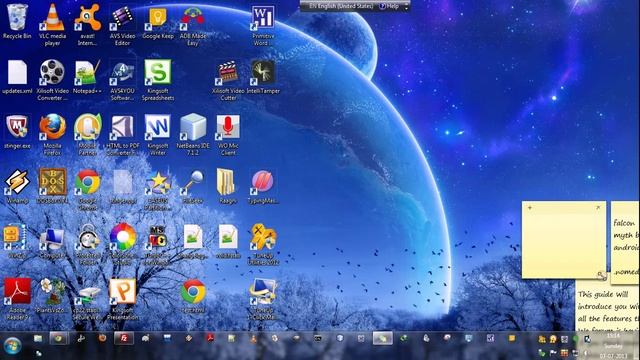Add new sticky note with plus
Viewport: 640px width, 360px height.
pyautogui.click(x=530, y=208)
